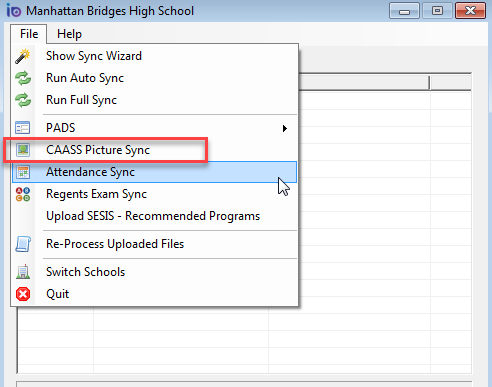Click the Attendance Sync calendar icon
The image size is (492, 387).
pyautogui.click(x=23, y=172)
